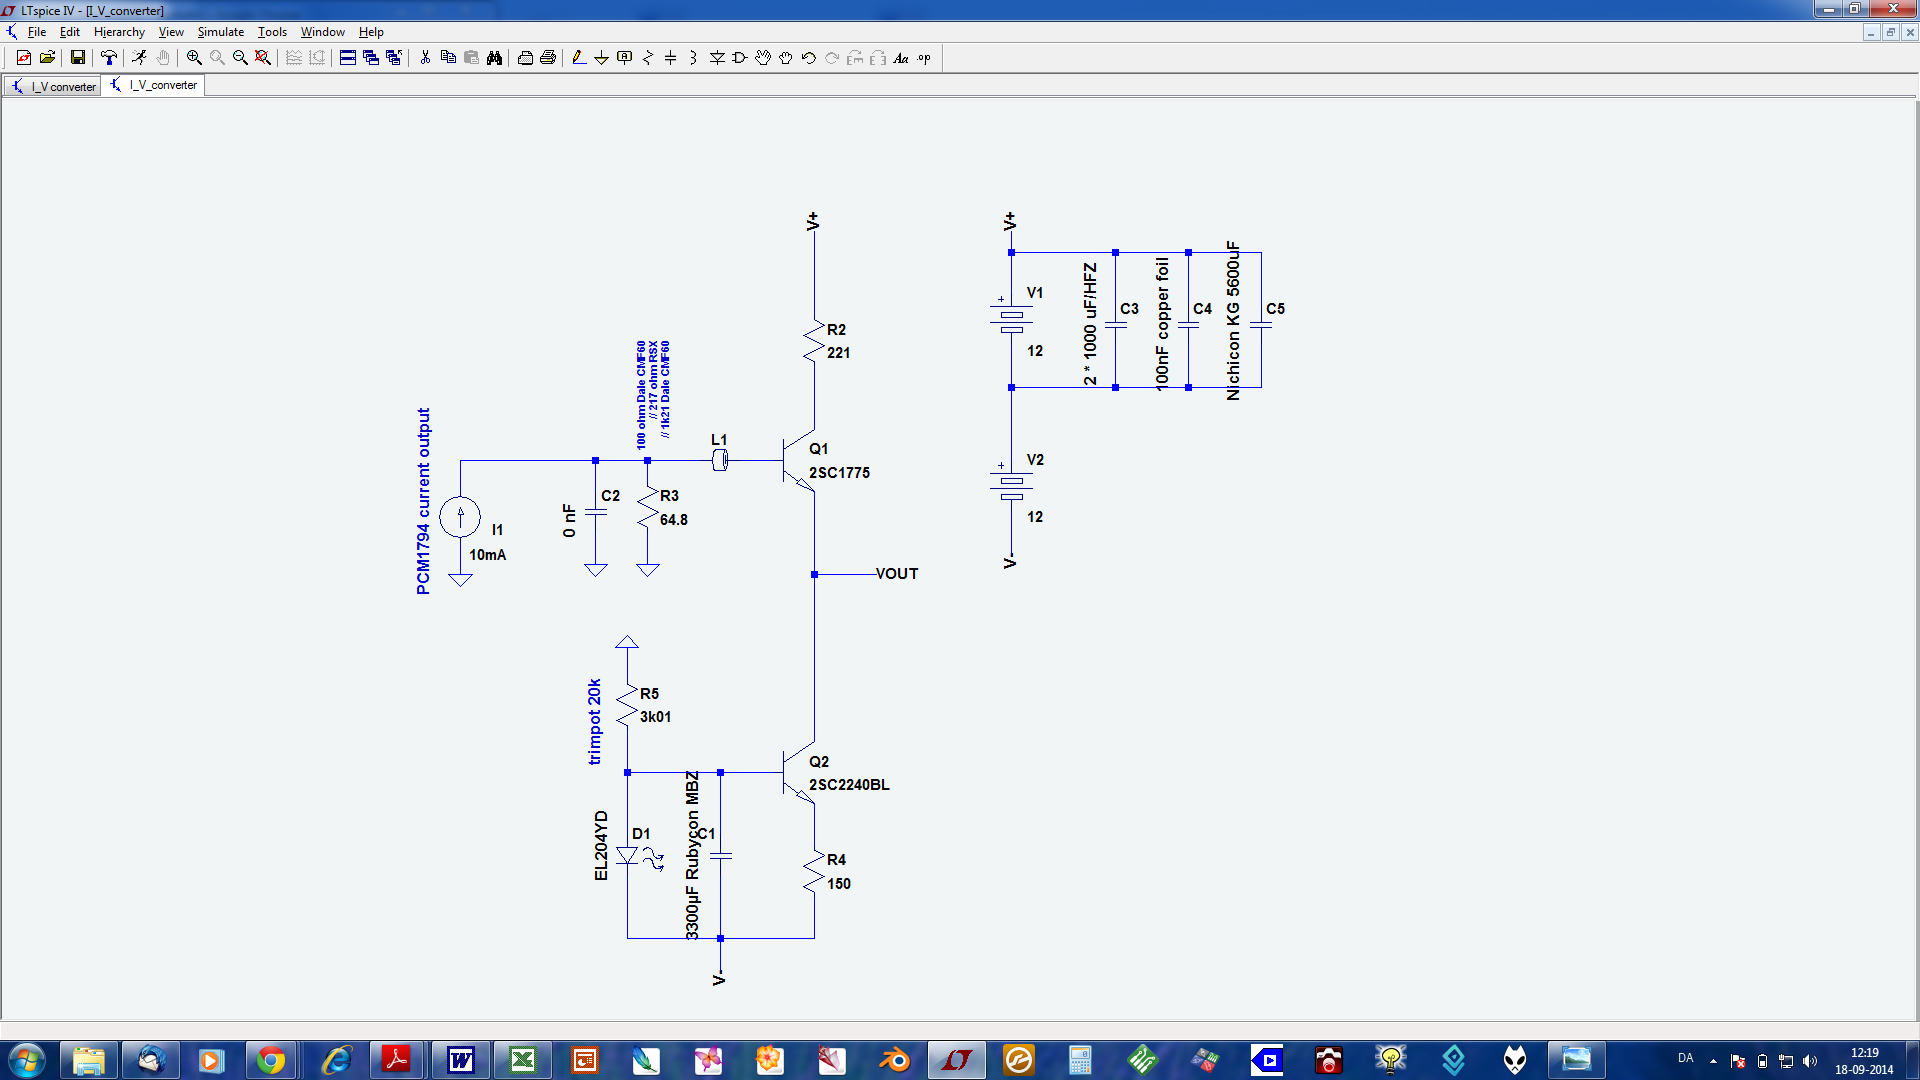Click the Windows Start button
Image resolution: width=1920 pixels, height=1080 pixels.
pos(26,1060)
